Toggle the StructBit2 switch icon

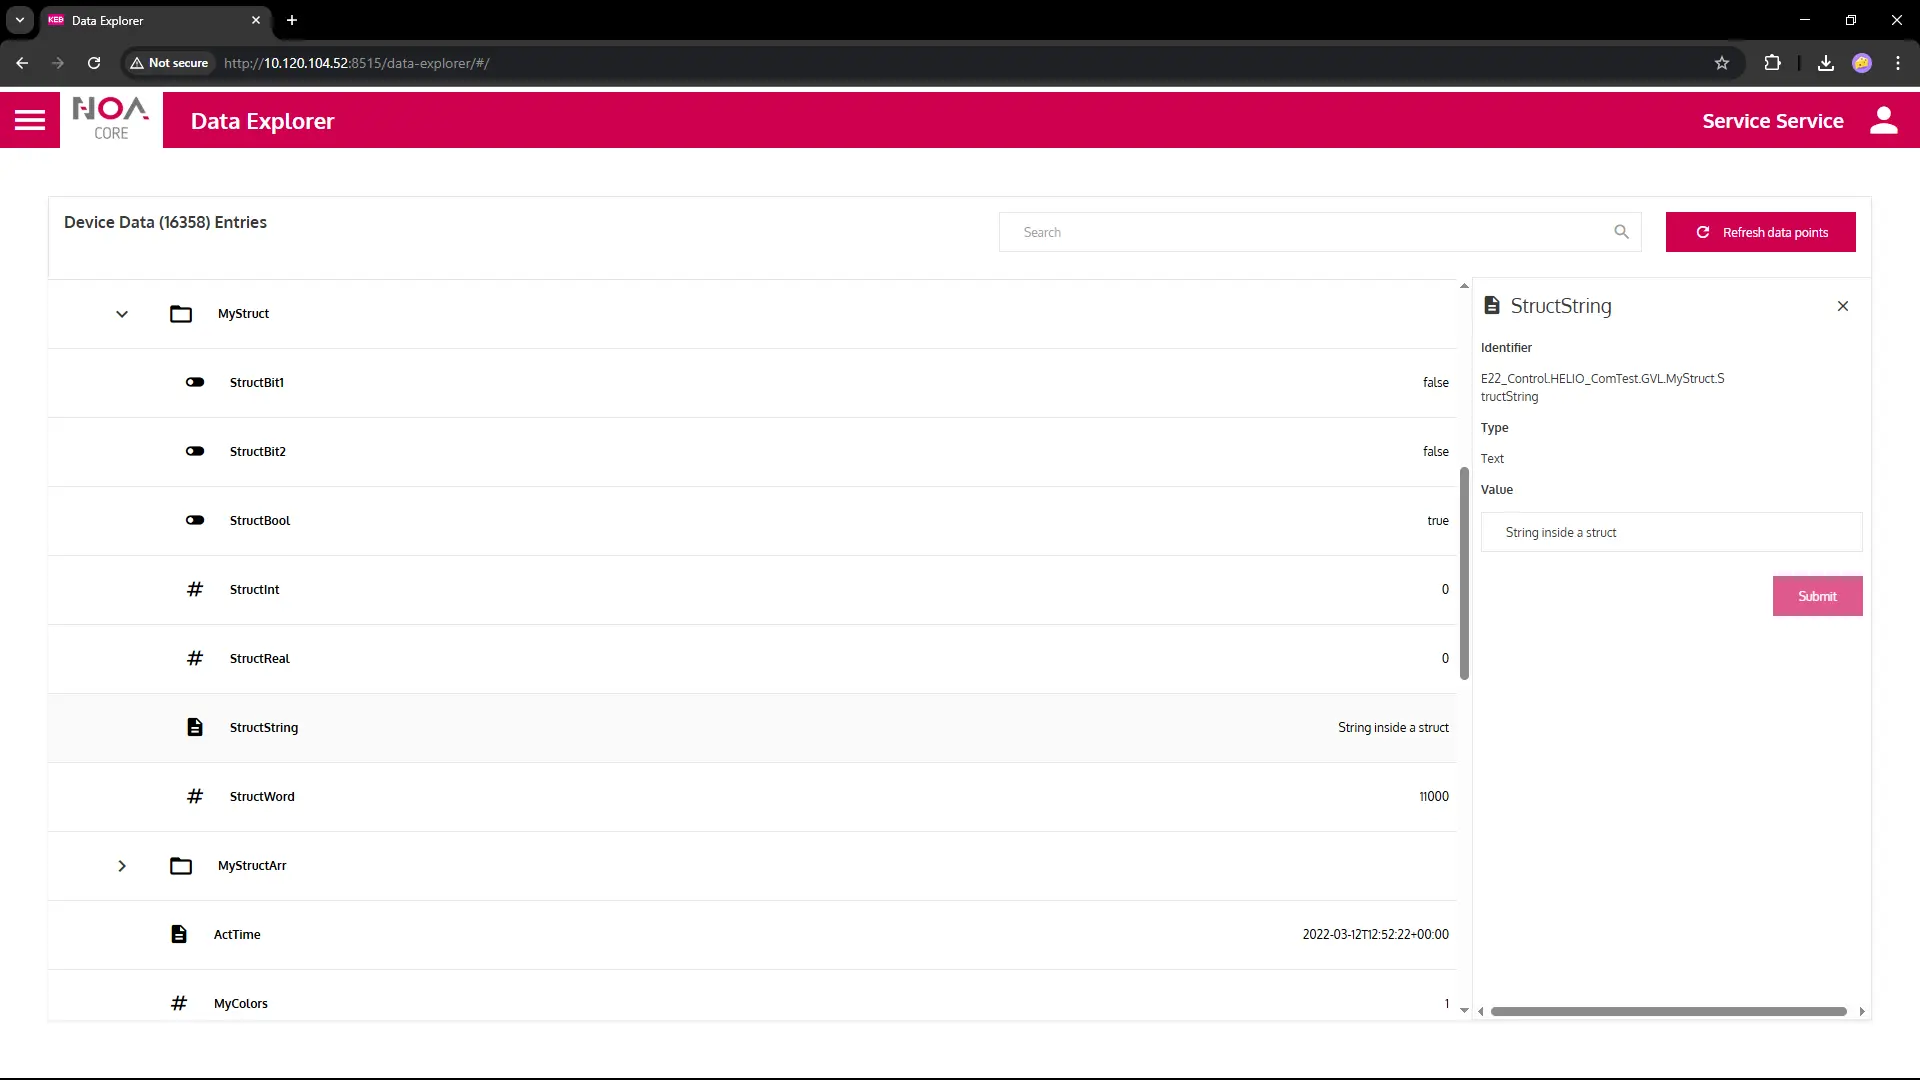195,451
